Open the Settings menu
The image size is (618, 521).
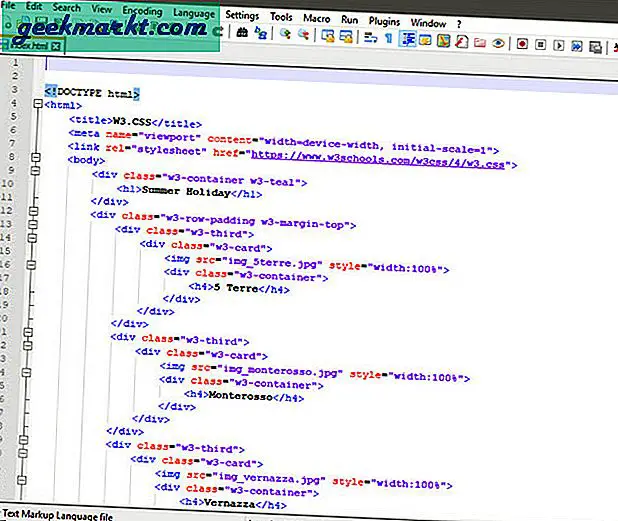pos(242,15)
